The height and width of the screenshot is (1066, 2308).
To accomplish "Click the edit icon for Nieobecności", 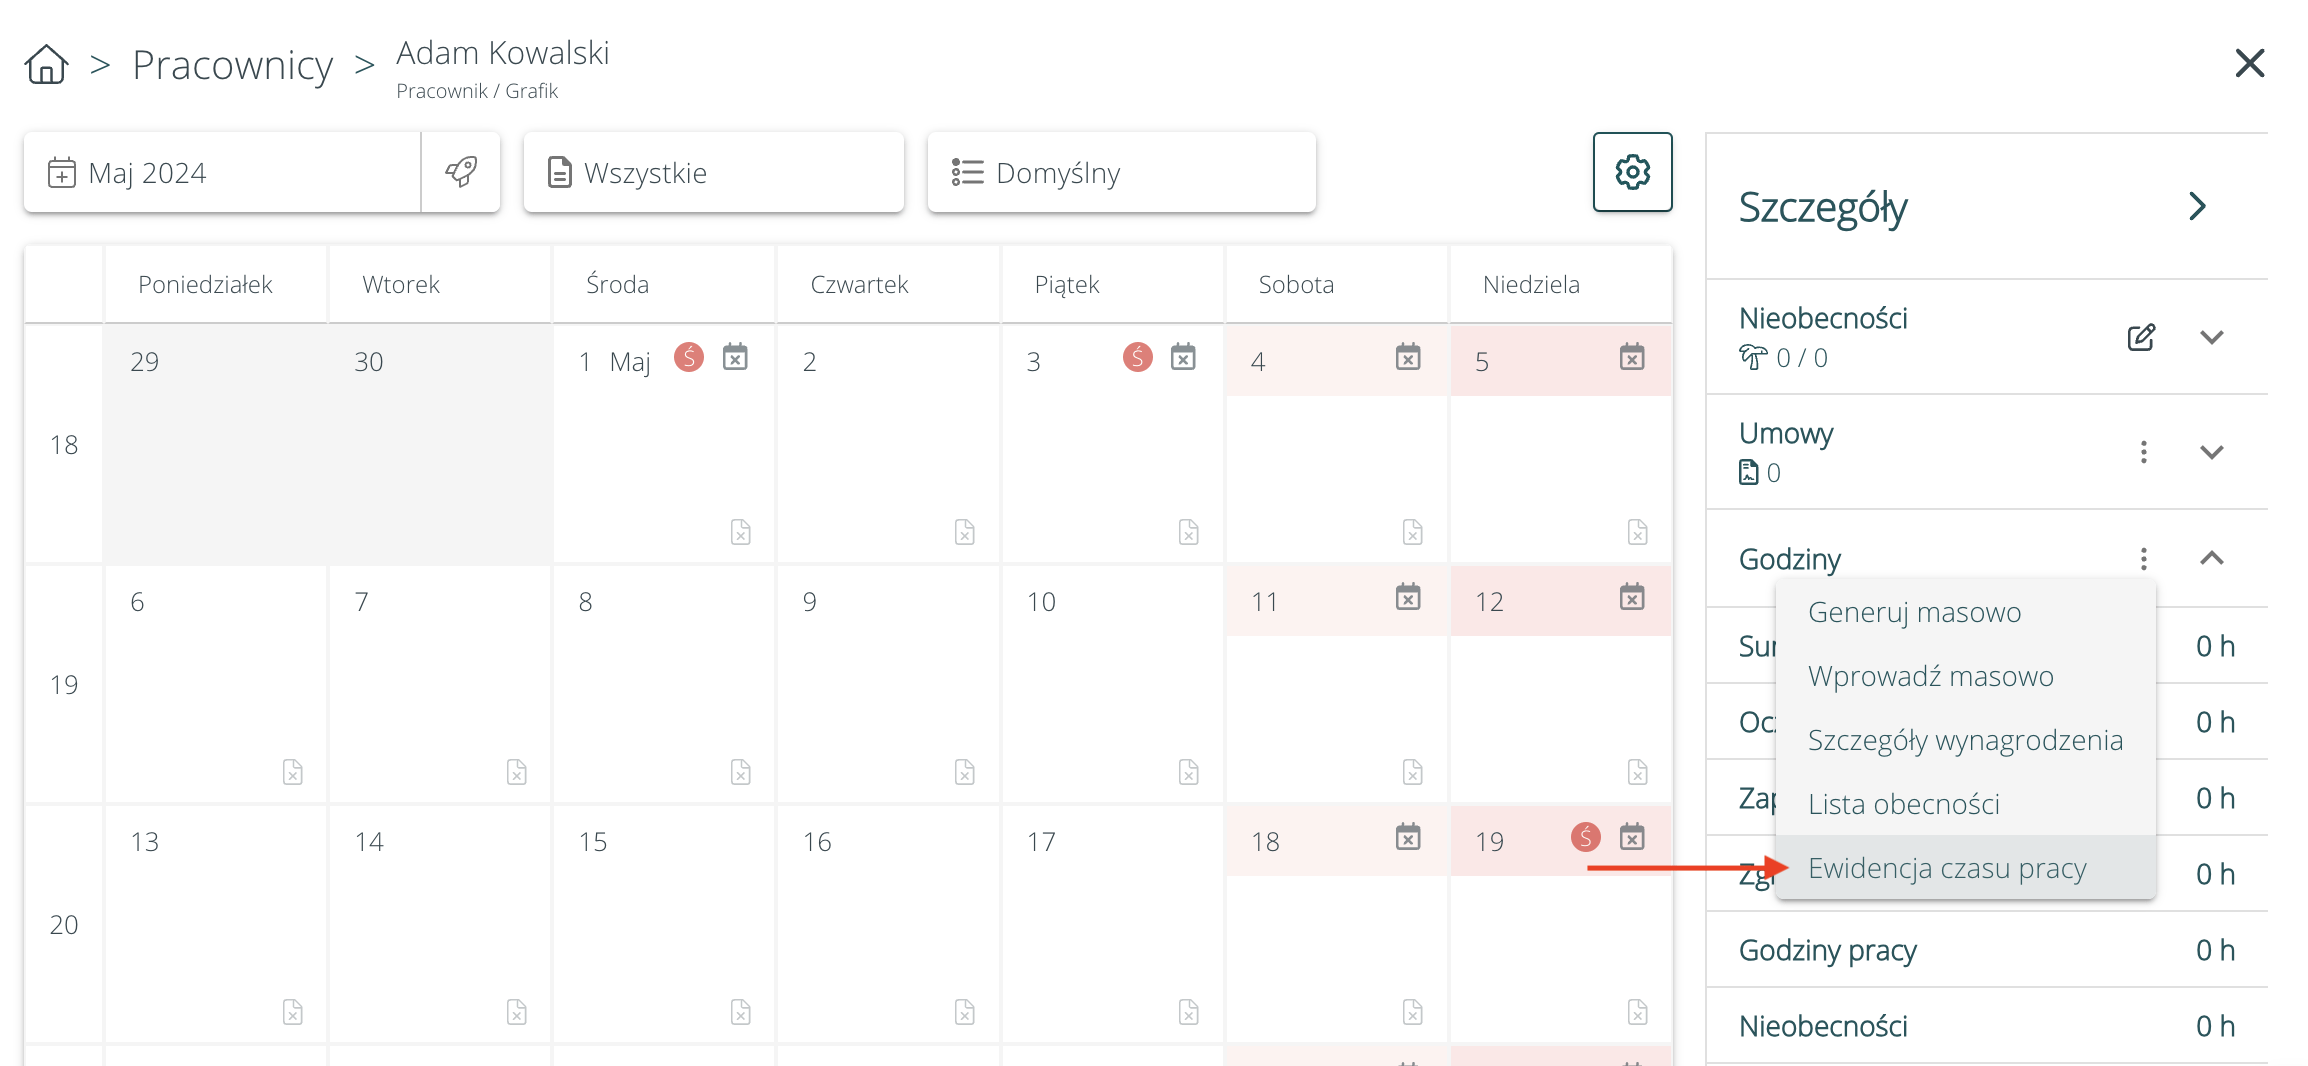I will click(x=2141, y=337).
